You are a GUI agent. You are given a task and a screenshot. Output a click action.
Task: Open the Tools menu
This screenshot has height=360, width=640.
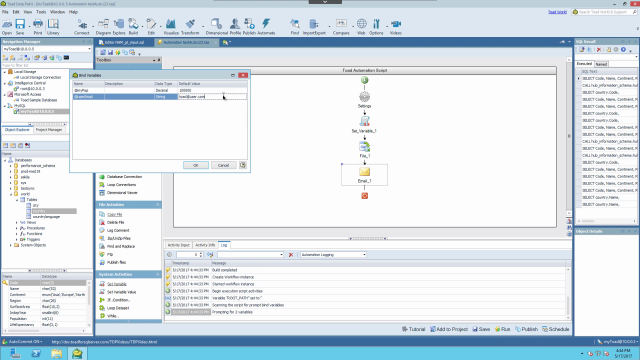[x=41, y=12]
